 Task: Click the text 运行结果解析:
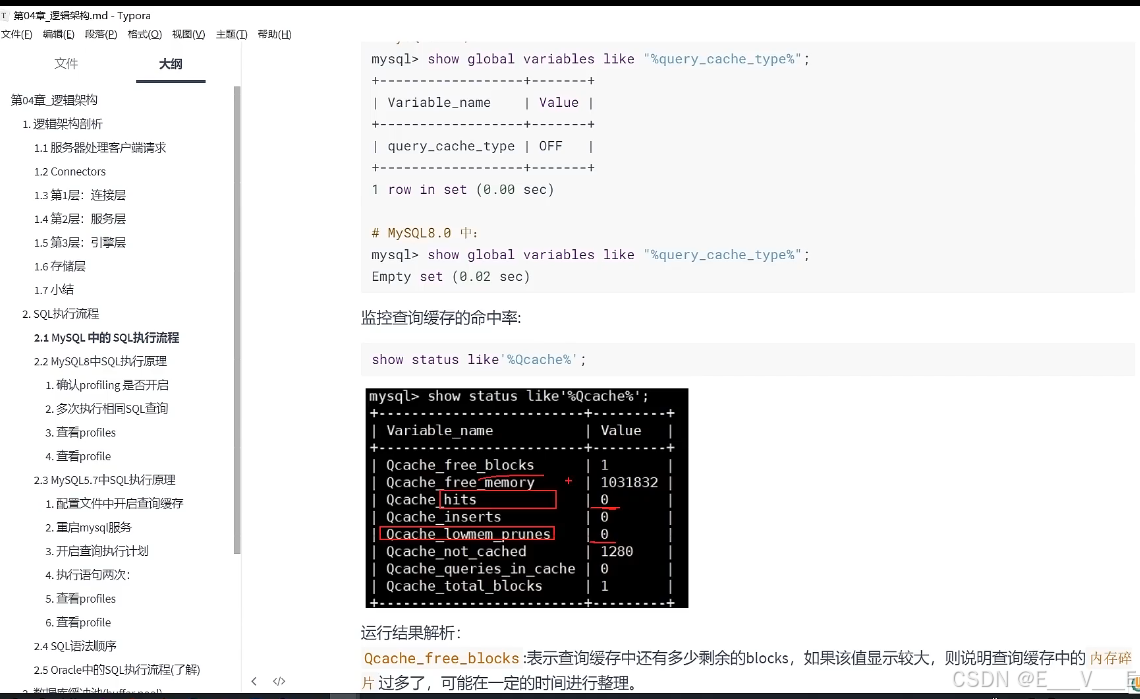tap(411, 633)
